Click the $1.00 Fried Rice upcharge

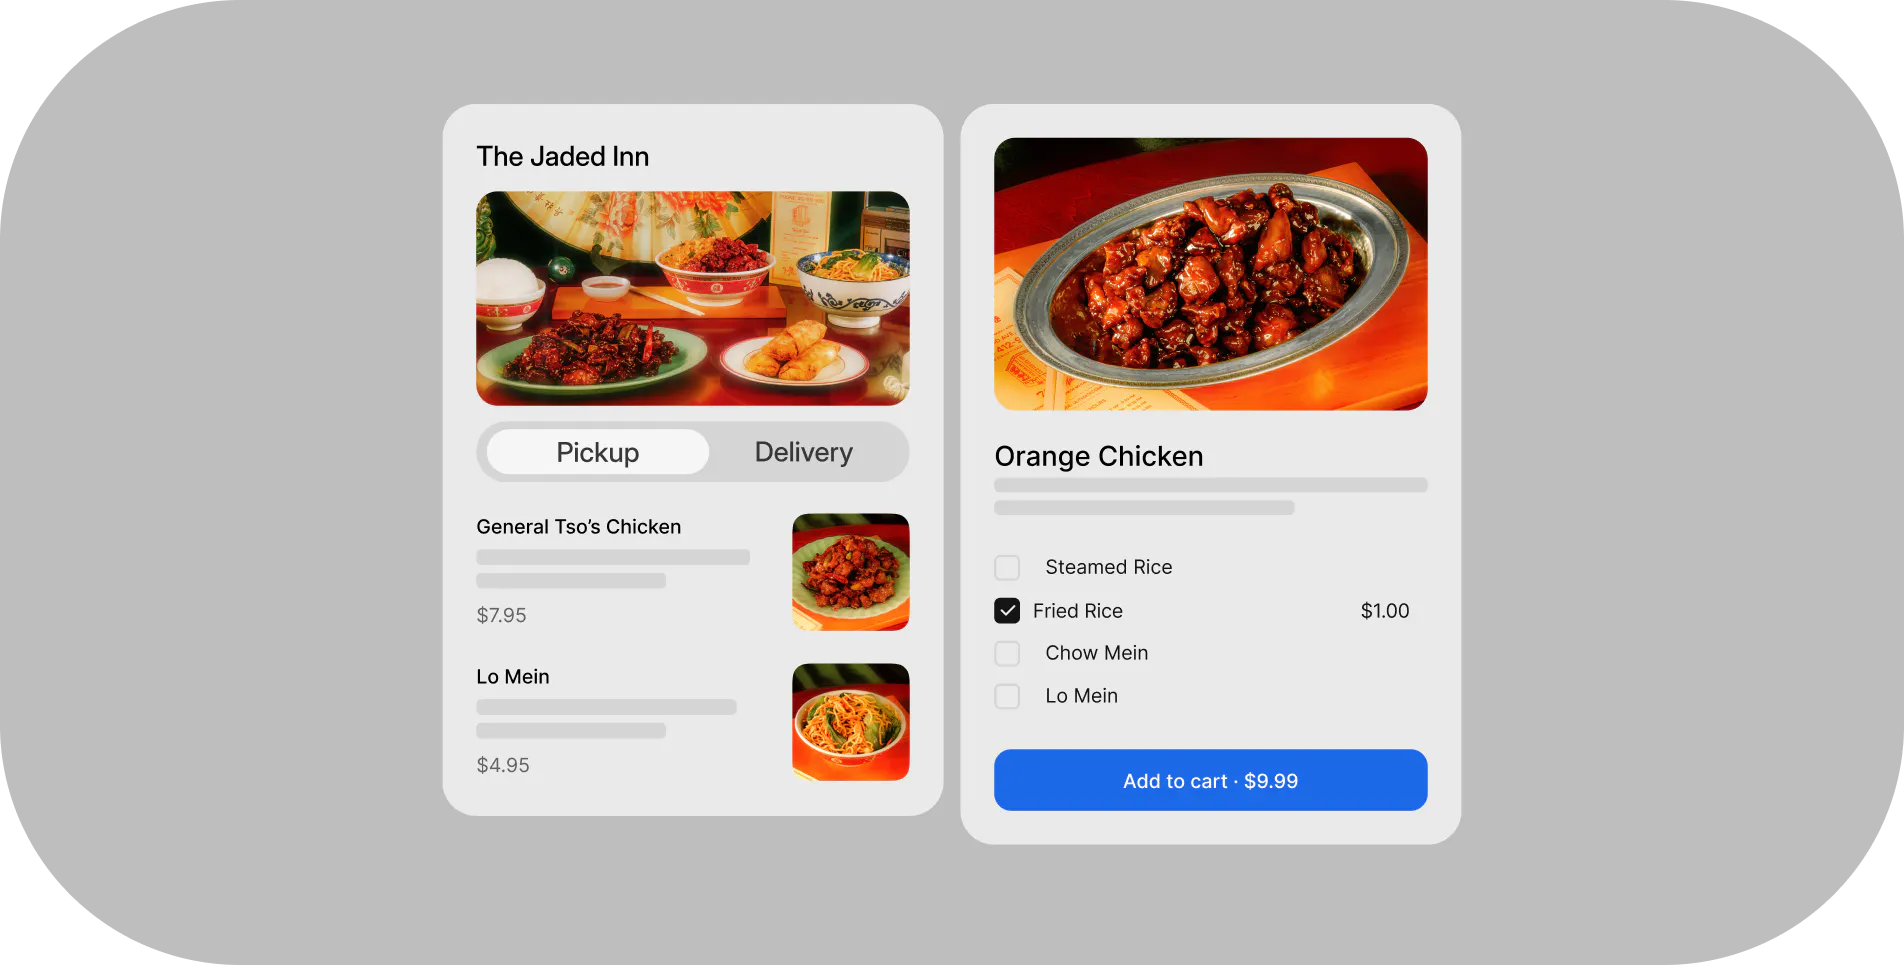[x=1385, y=611]
